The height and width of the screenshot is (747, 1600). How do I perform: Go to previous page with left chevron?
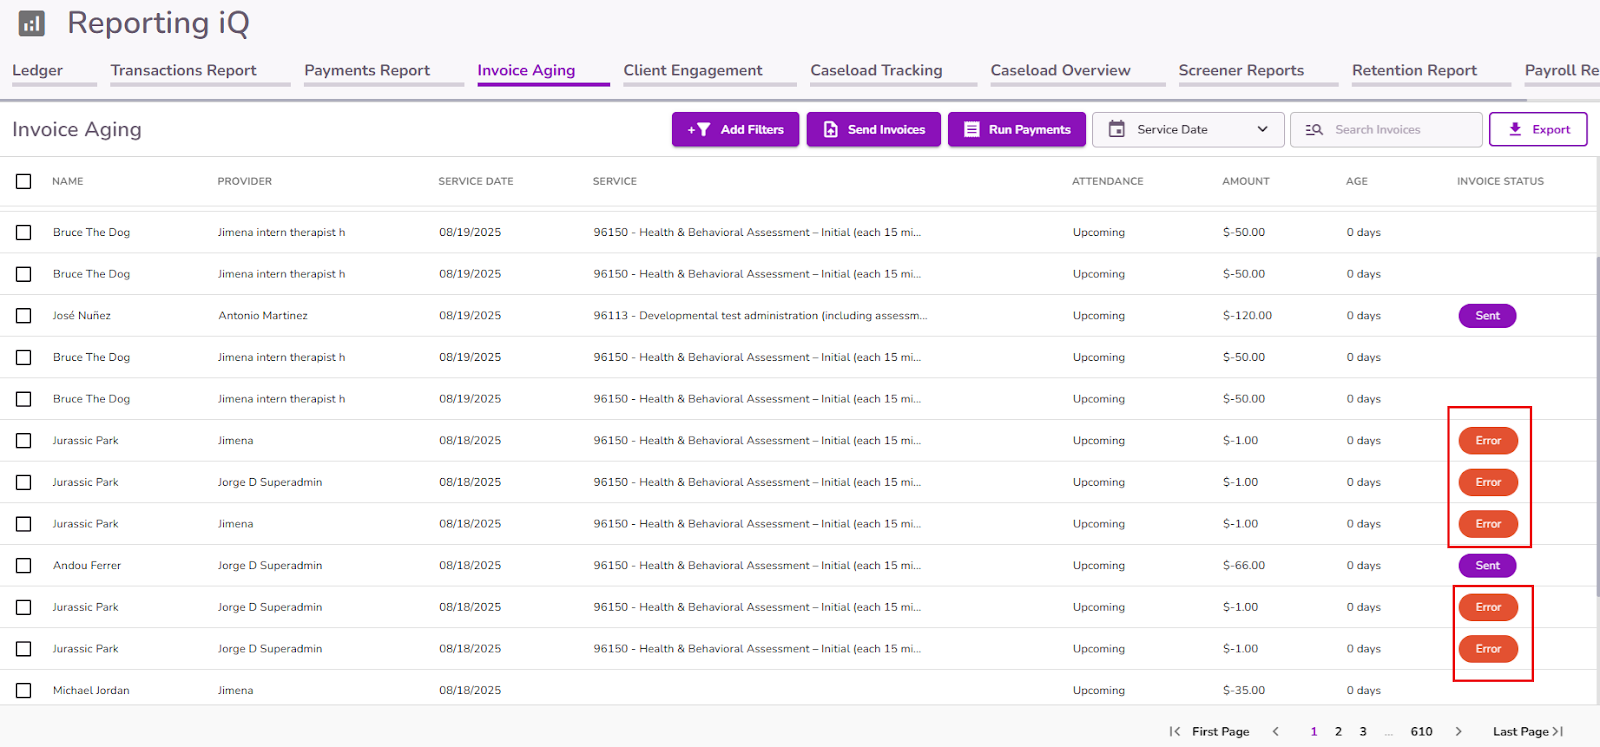point(1275,732)
